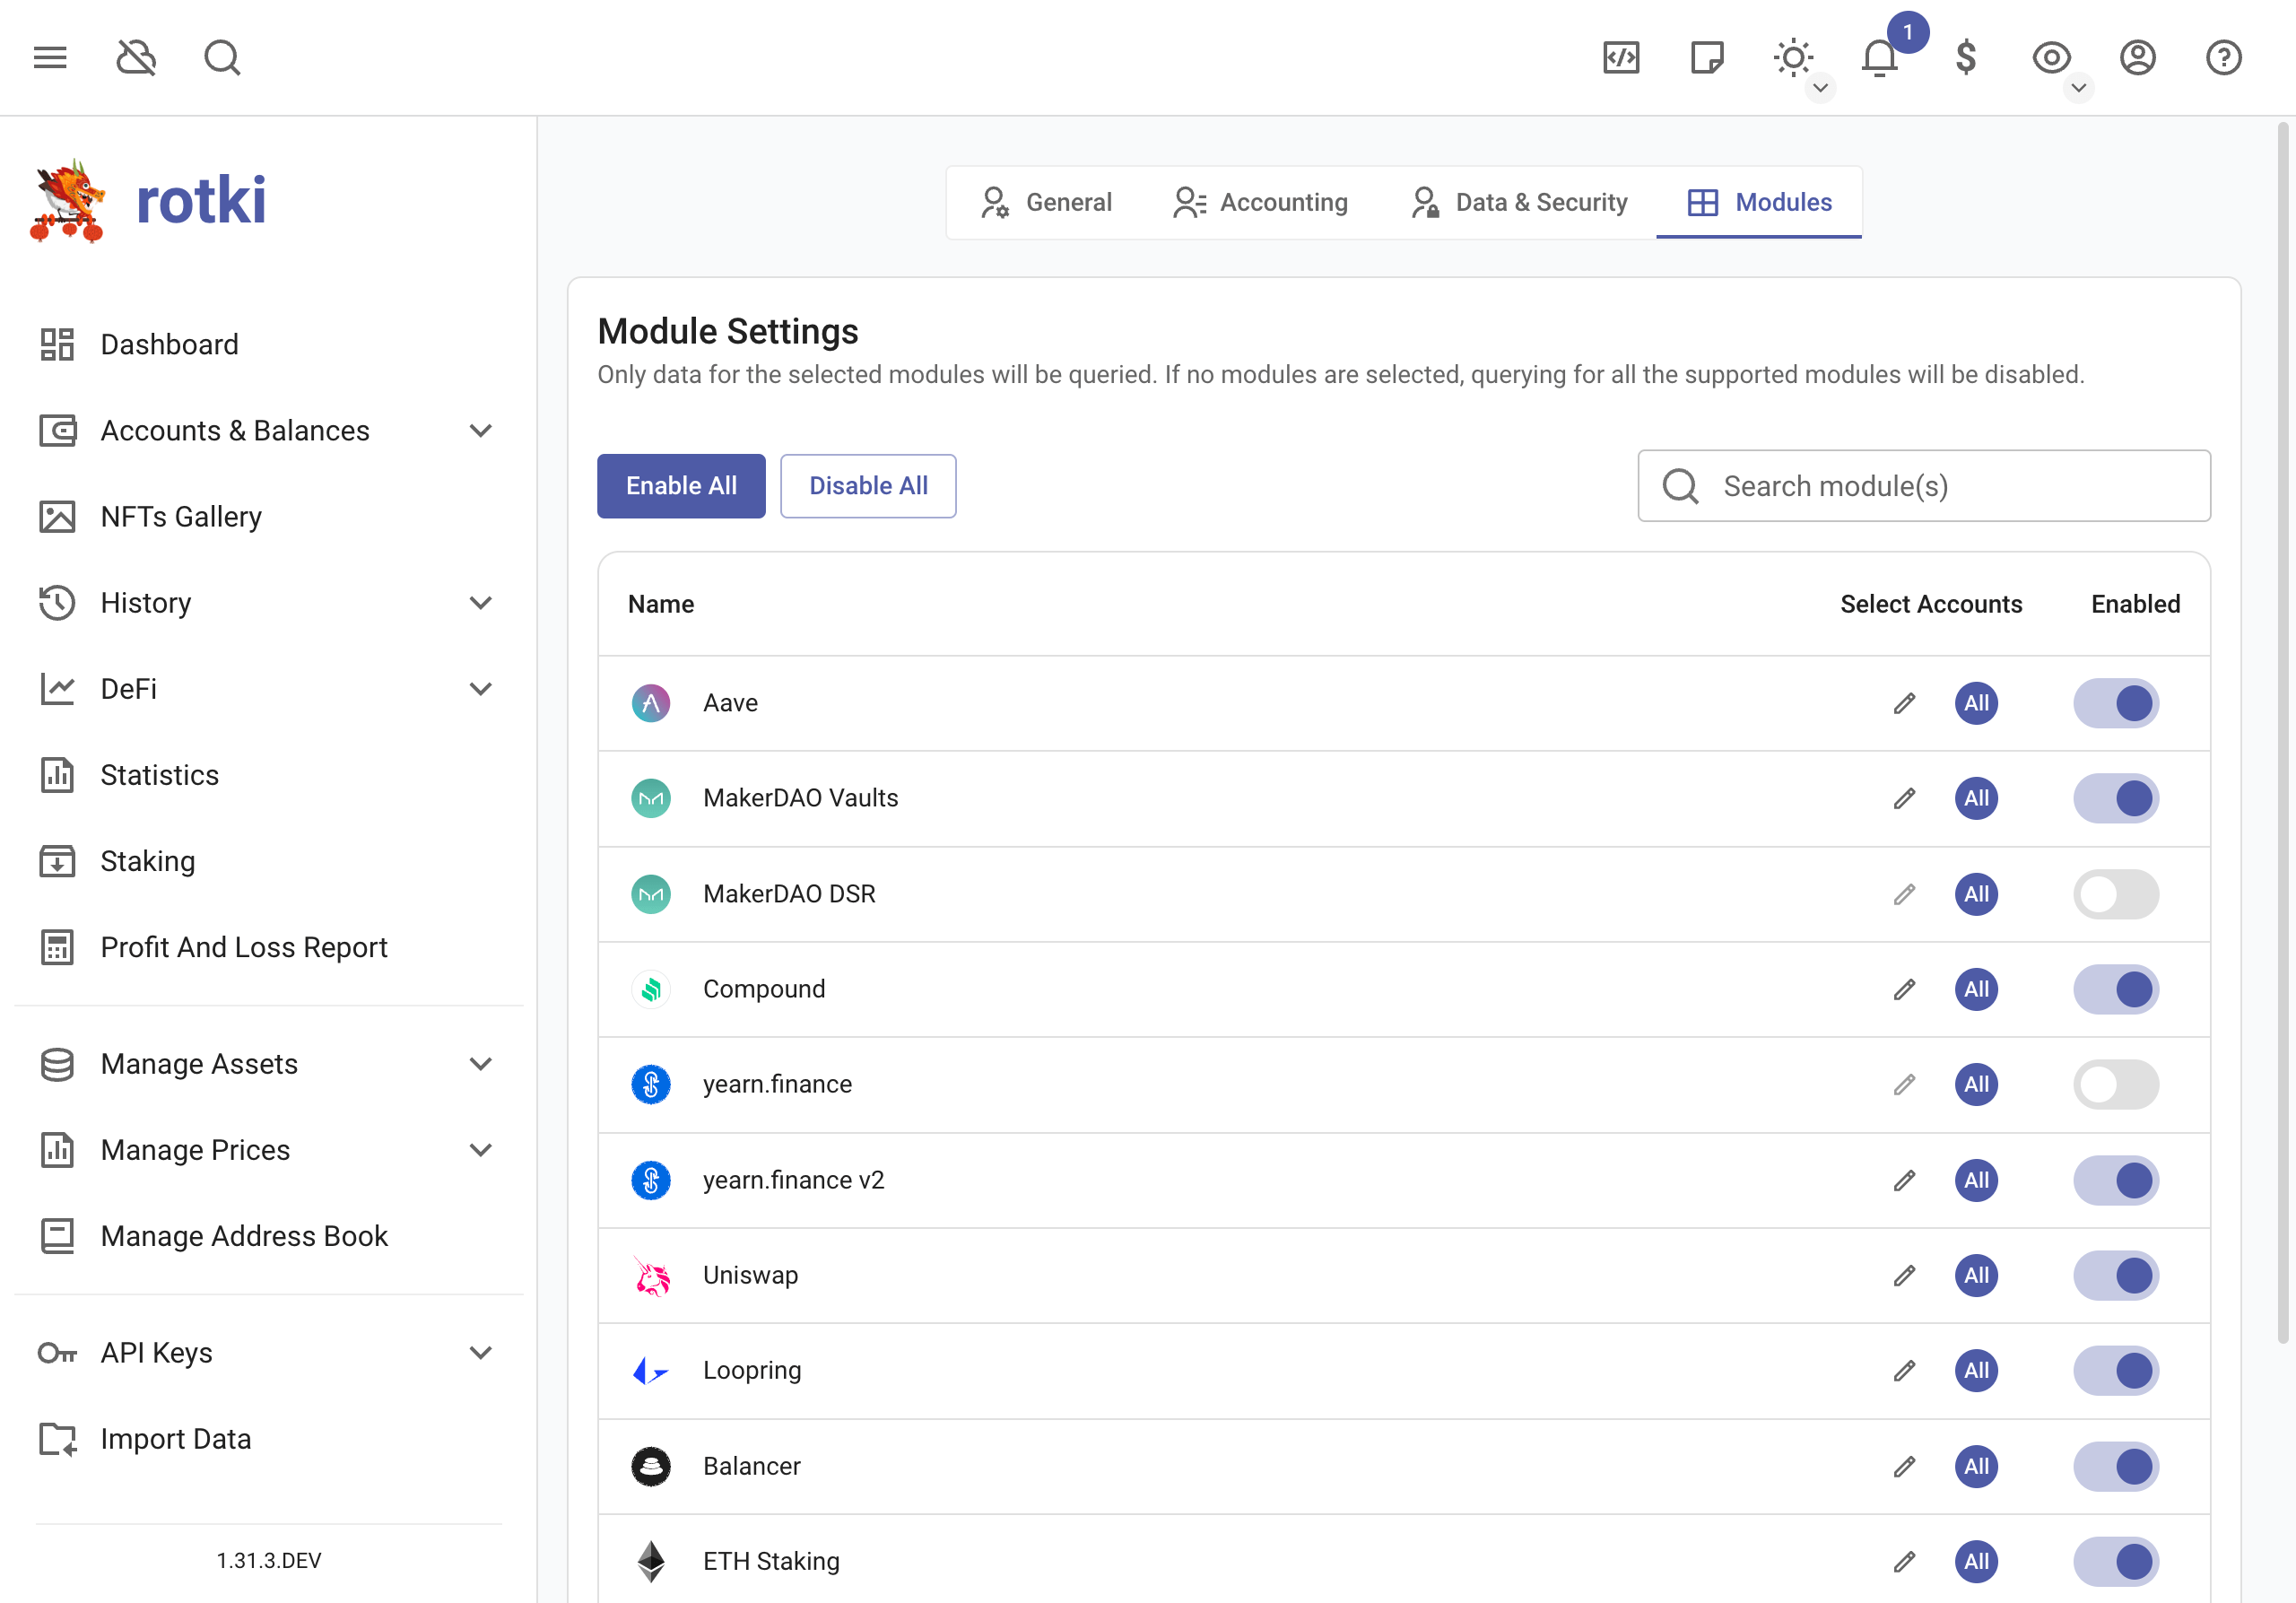Open notifications bell icon

click(x=1880, y=57)
